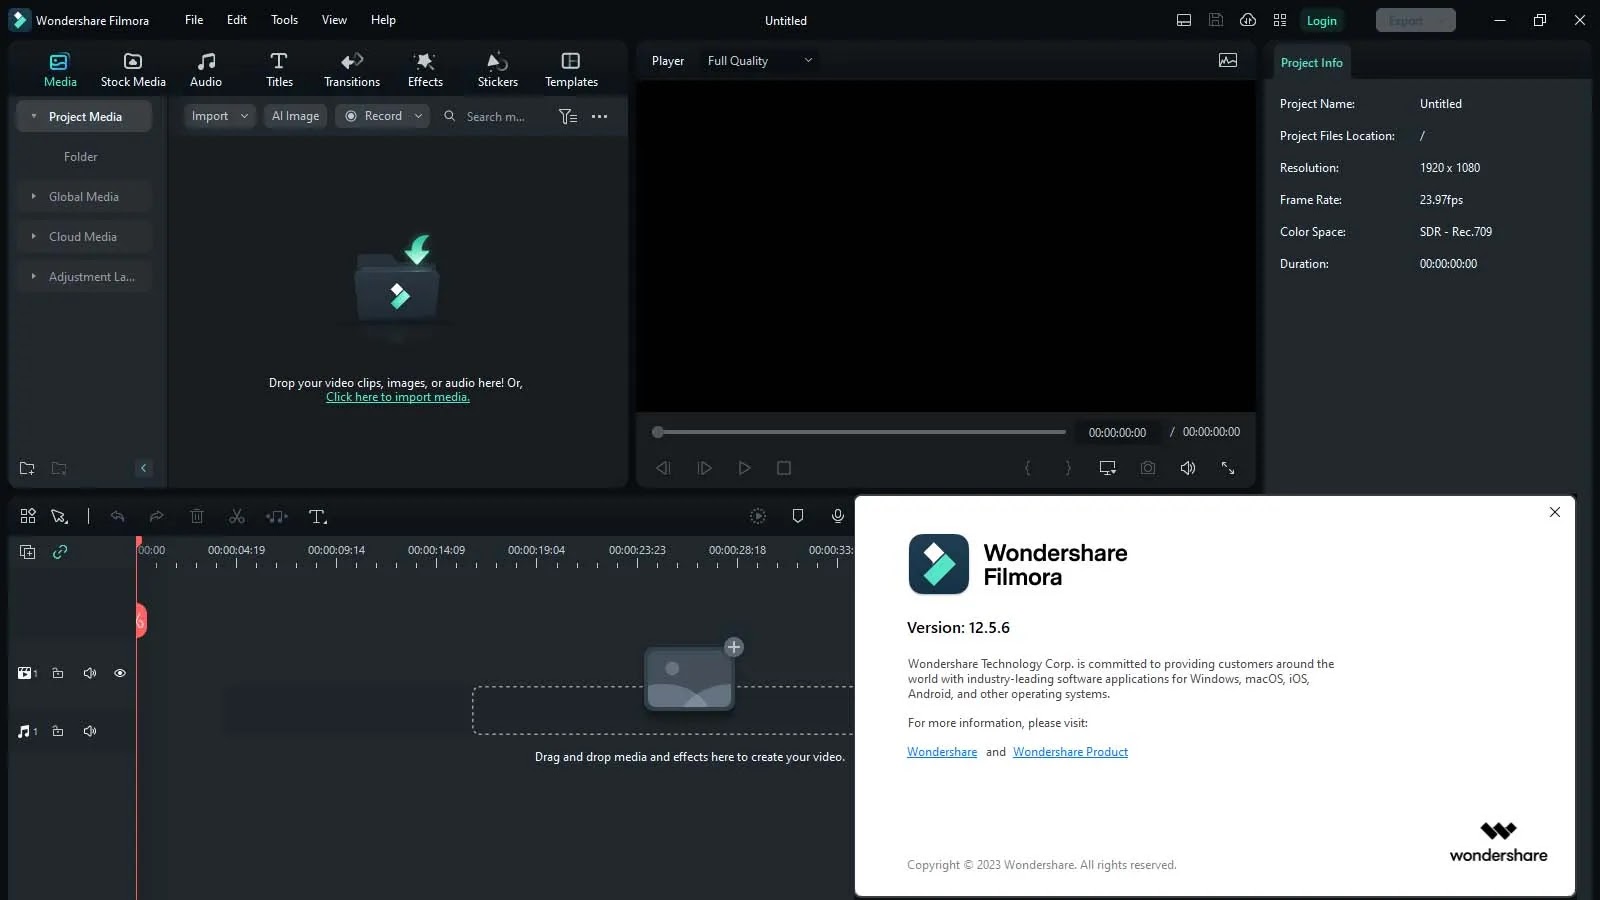Image resolution: width=1600 pixels, height=900 pixels.
Task: Take a snapshot with camera icon
Action: tap(1148, 468)
